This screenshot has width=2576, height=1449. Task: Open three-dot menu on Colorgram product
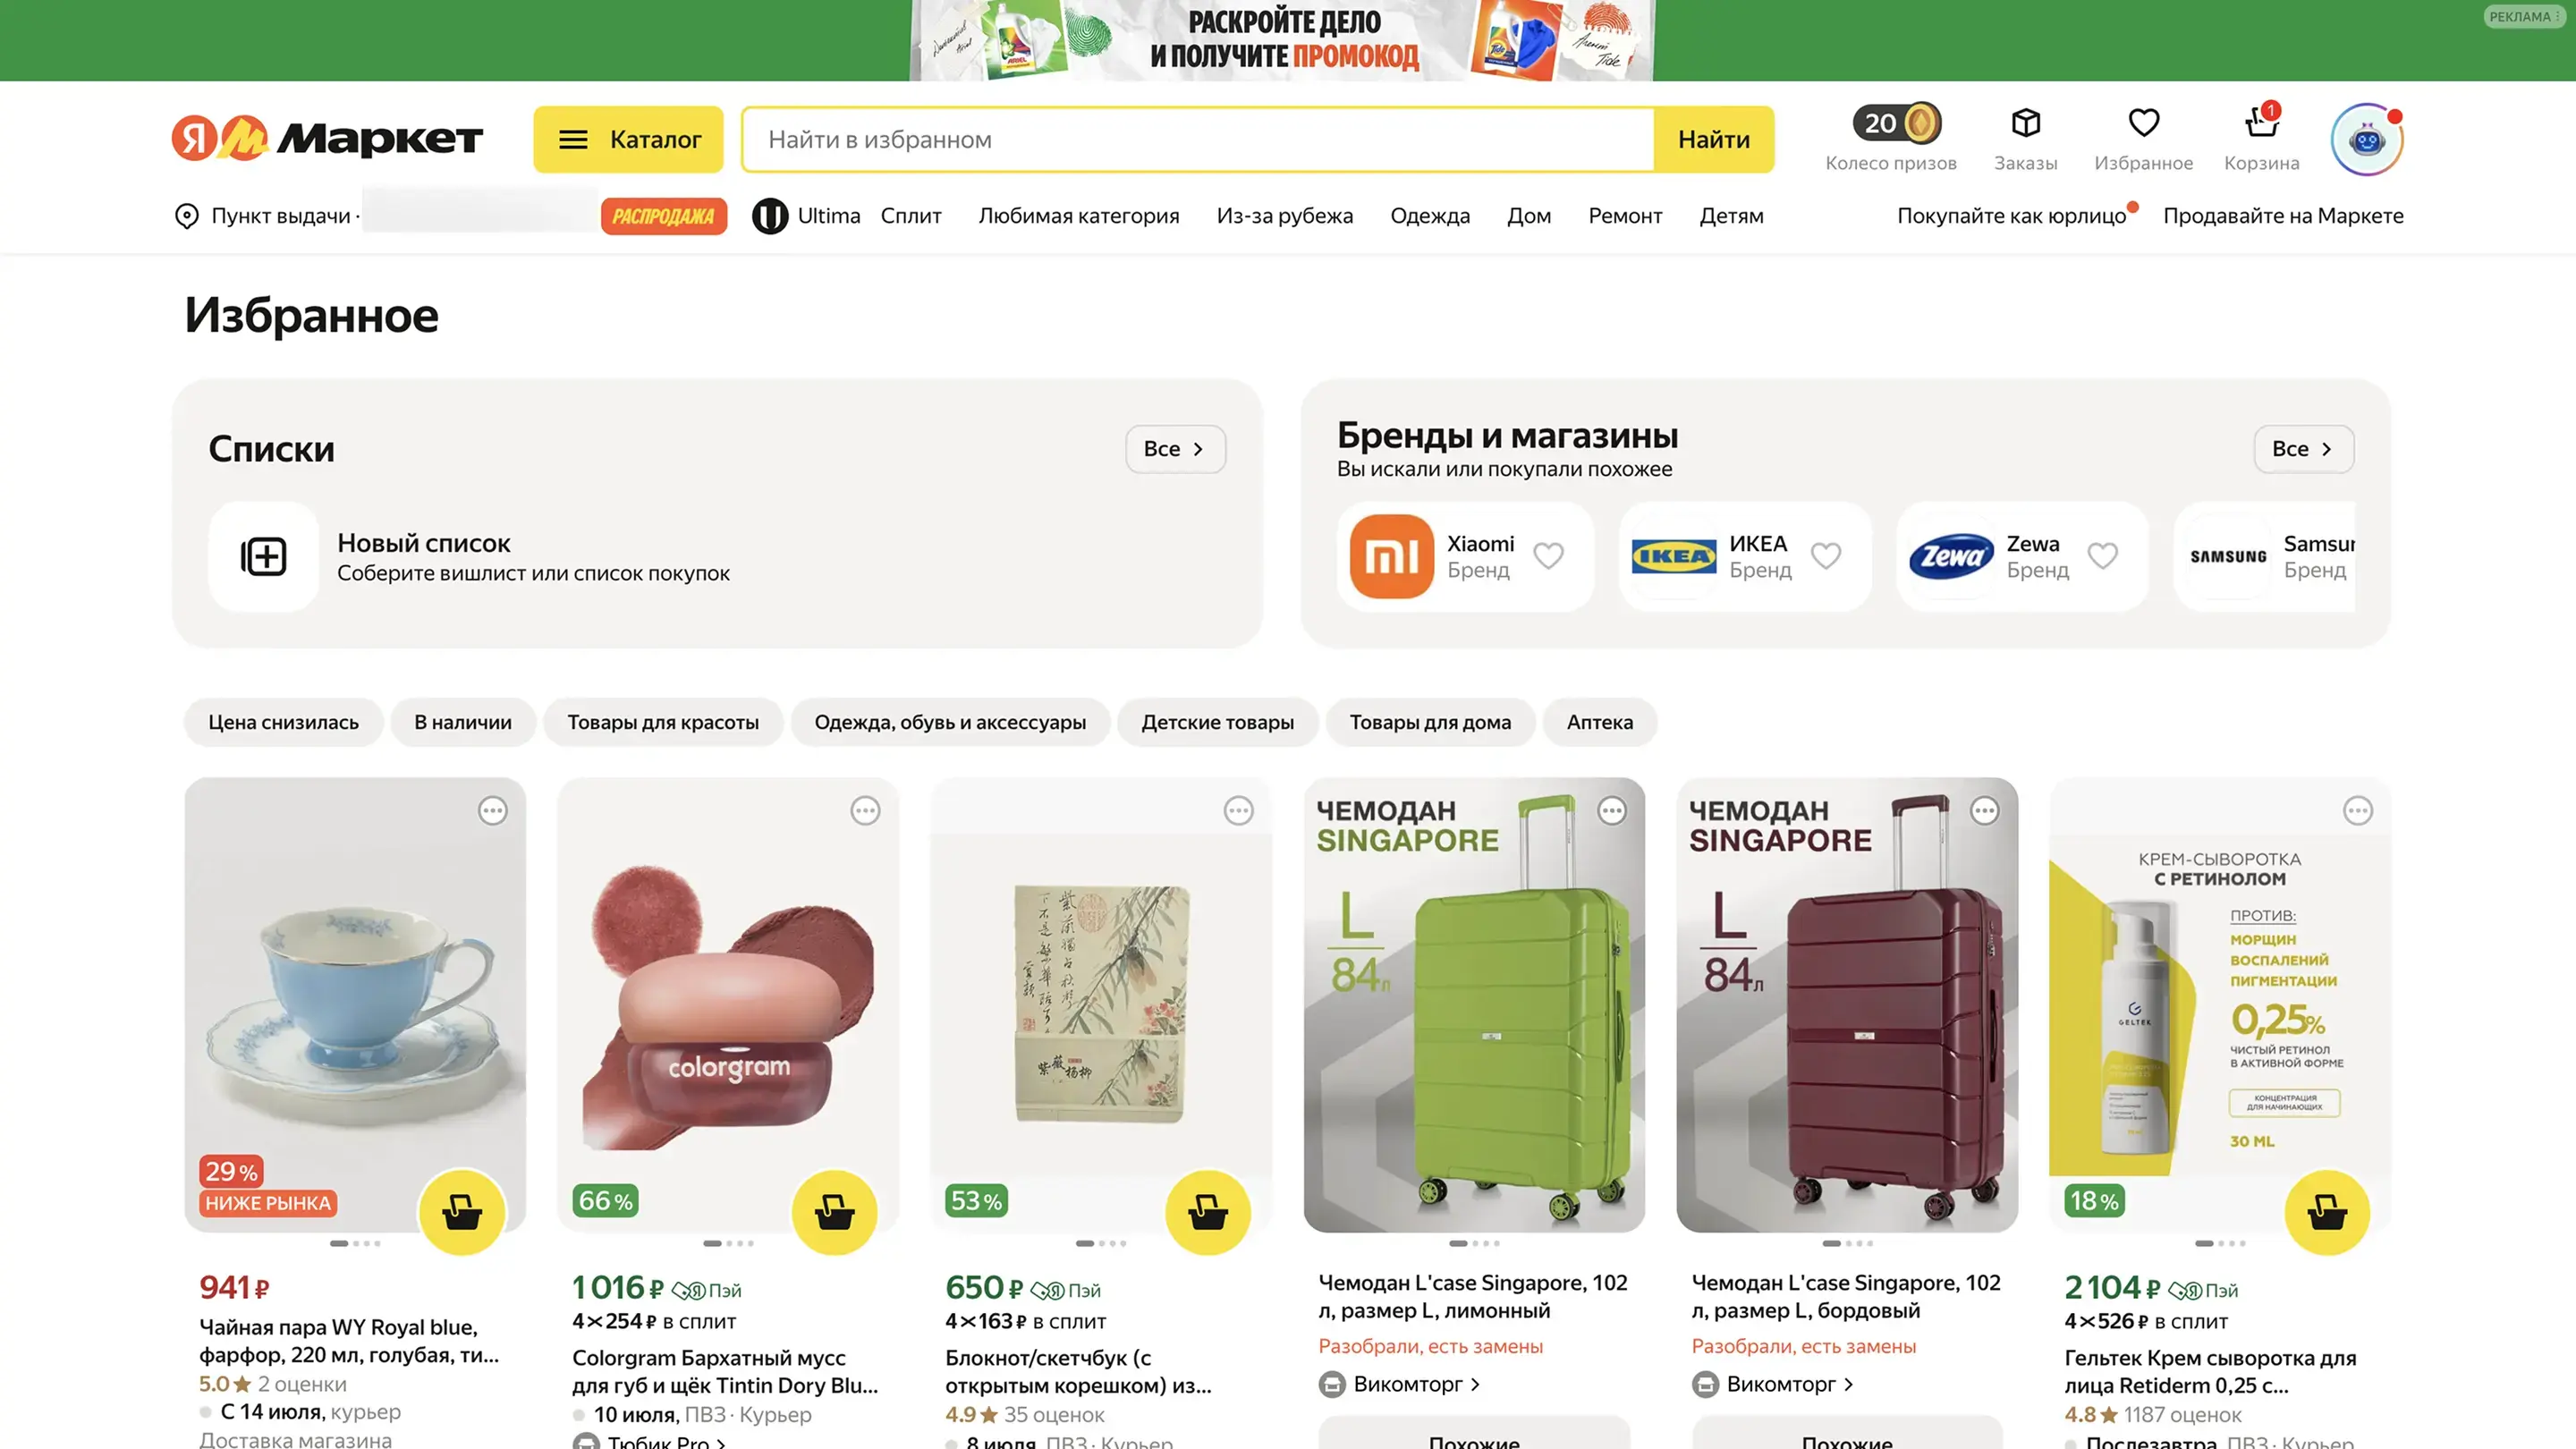click(x=865, y=810)
